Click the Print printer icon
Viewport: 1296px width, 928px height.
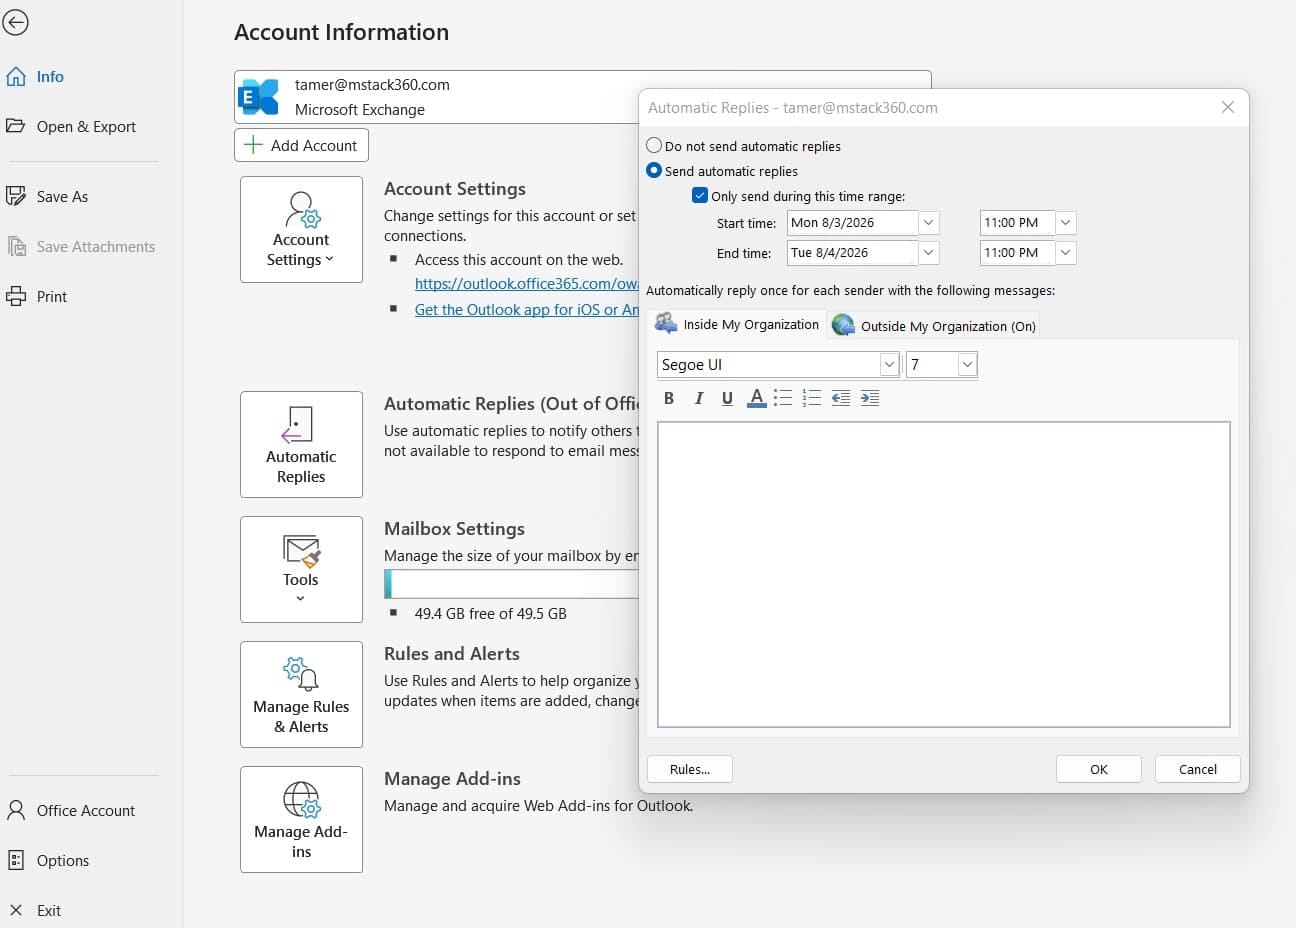(x=16, y=296)
